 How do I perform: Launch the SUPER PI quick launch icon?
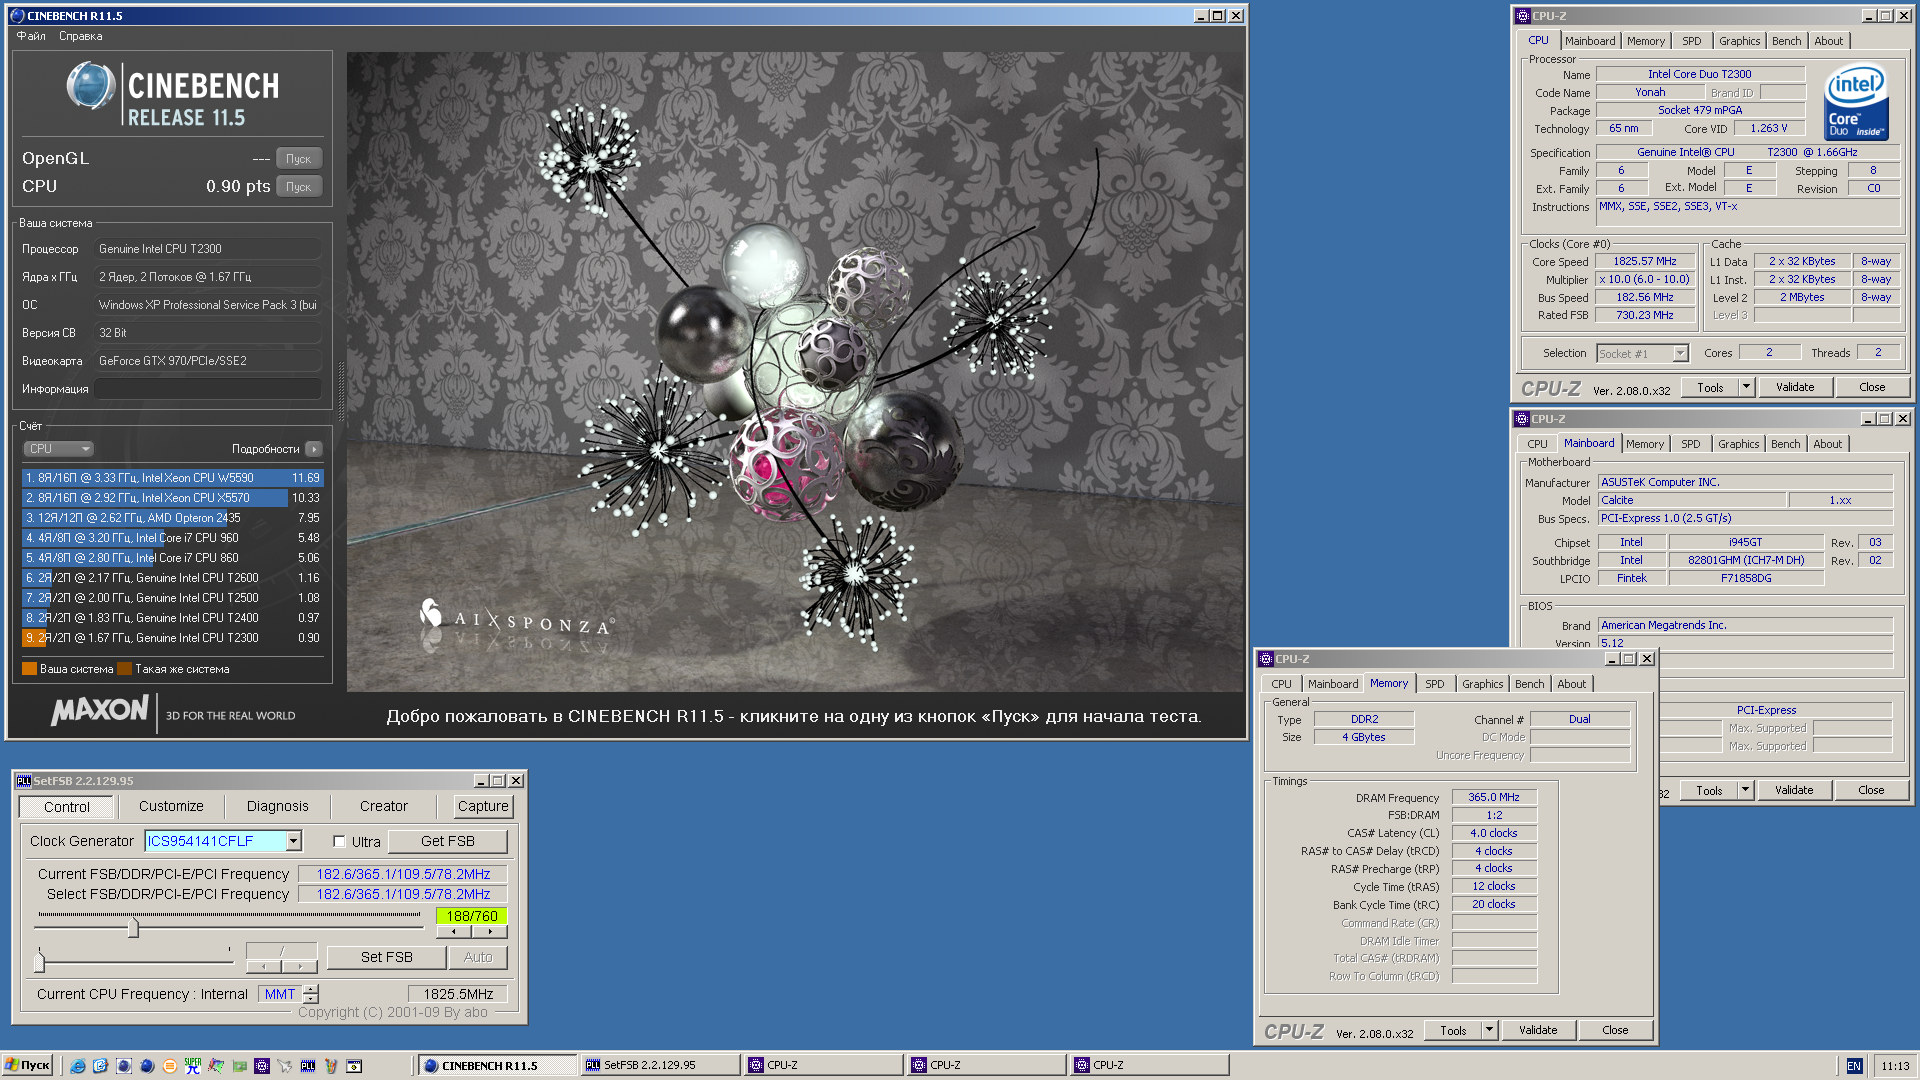[x=193, y=1066]
